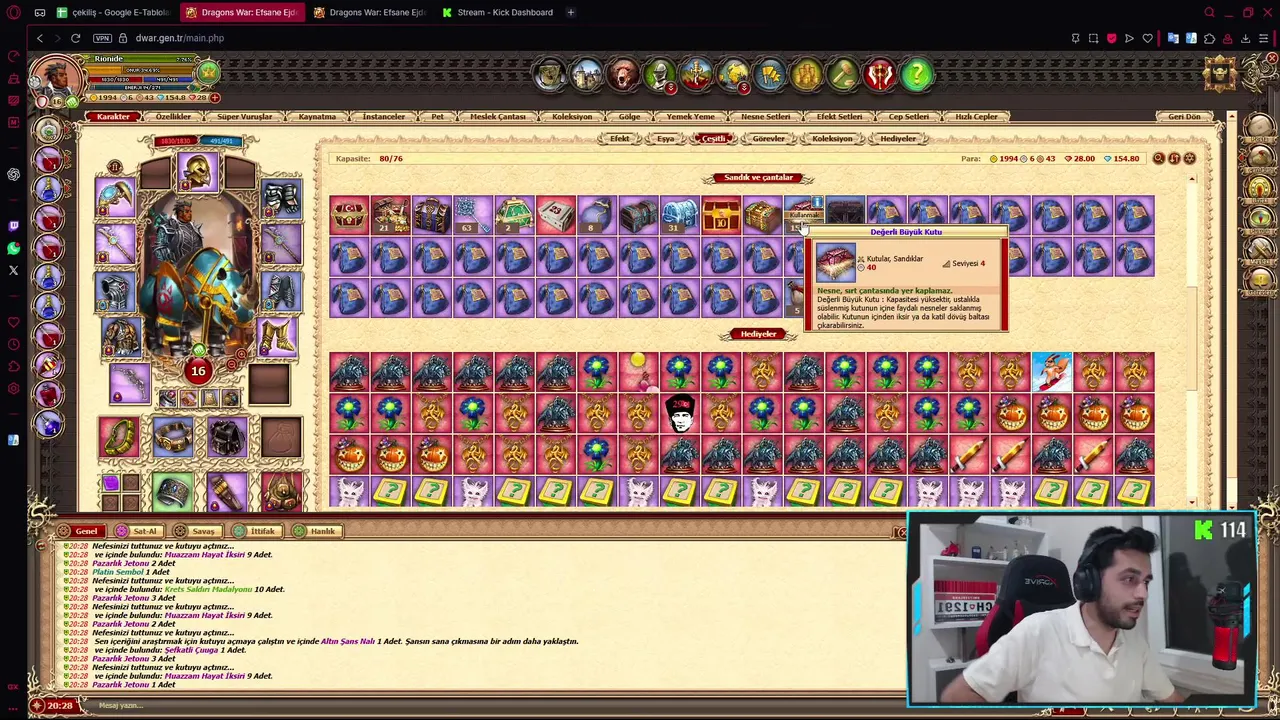
Task: Select the orange chest marked 10
Action: (x=720, y=215)
